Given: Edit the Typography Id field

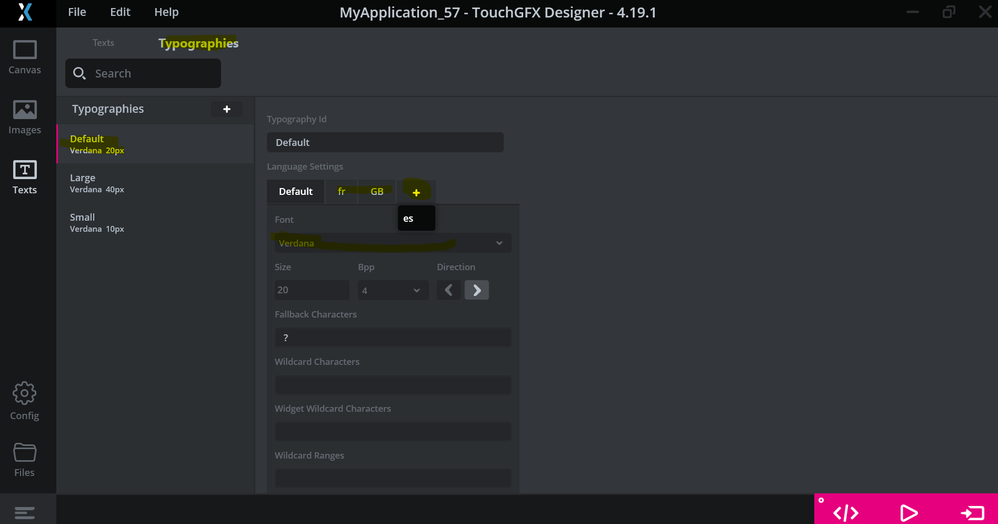Looking at the screenshot, I should pos(385,143).
